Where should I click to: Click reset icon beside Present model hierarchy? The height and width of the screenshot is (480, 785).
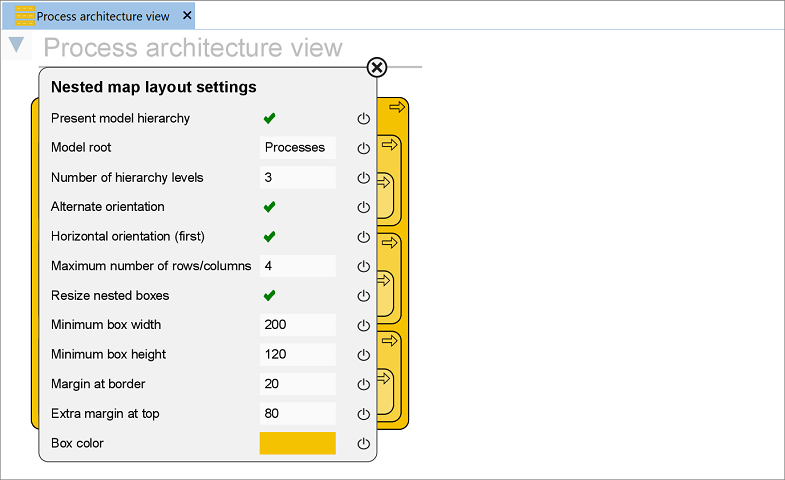pos(364,119)
